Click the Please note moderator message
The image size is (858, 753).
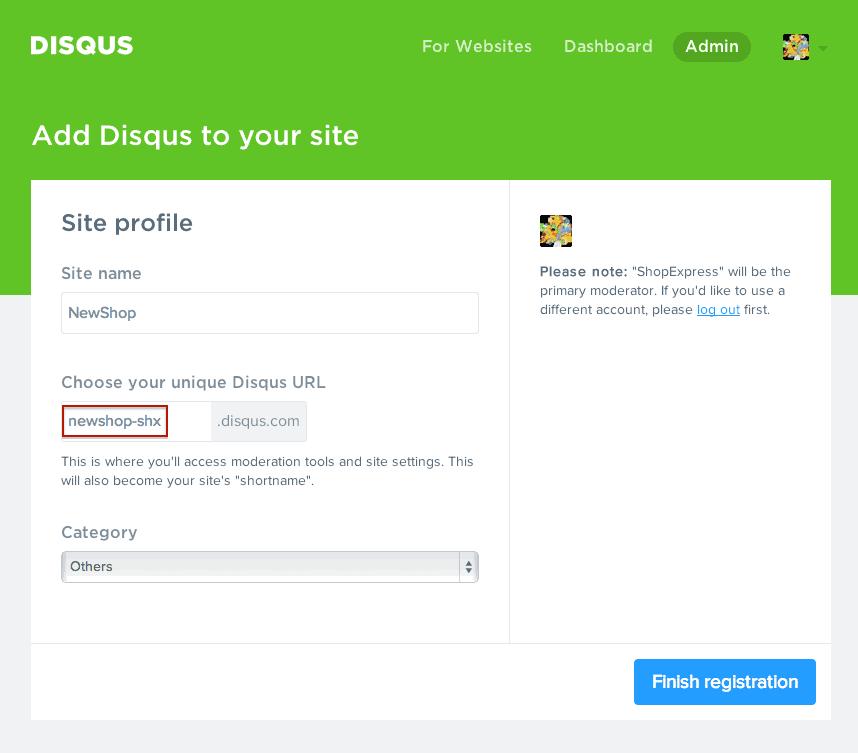[665, 291]
